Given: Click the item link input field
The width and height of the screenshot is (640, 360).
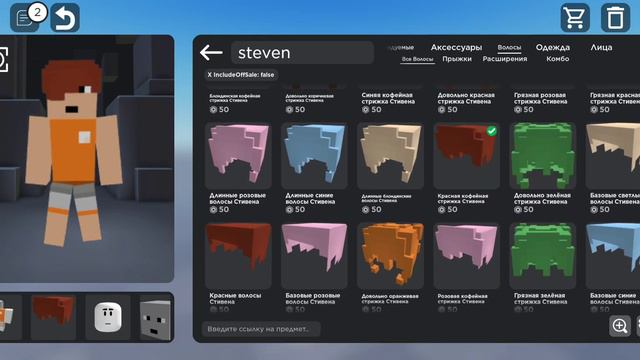Looking at the screenshot, I should click(261, 329).
